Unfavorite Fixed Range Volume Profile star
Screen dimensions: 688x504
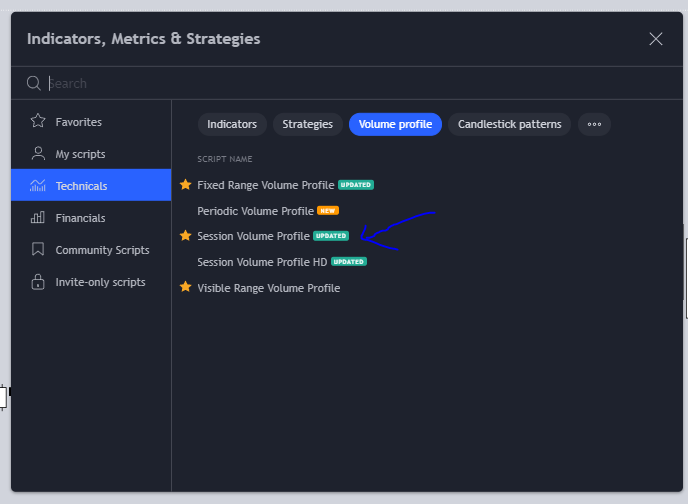[x=186, y=185]
